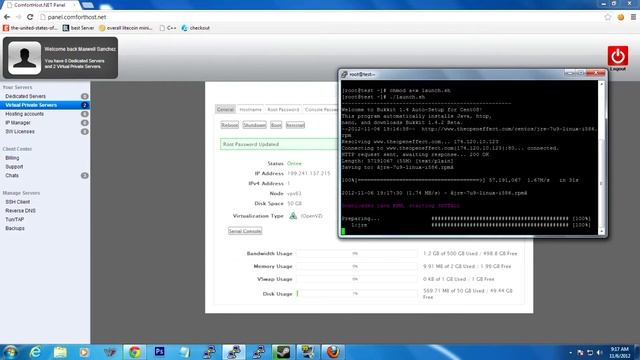Open a new browser tab
Viewport: 640px width, 360px height.
[88, 5]
